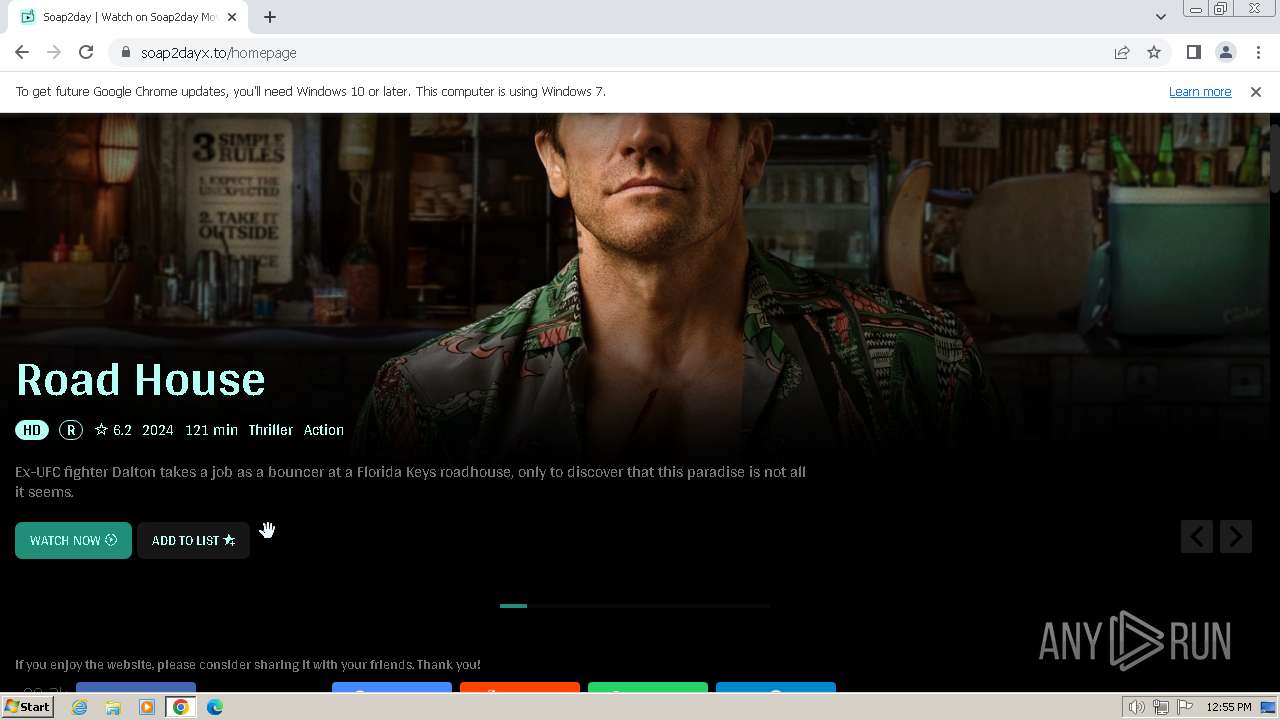This screenshot has width=1280, height=720.
Task: Select the Soap2day browser tab
Action: 128,17
